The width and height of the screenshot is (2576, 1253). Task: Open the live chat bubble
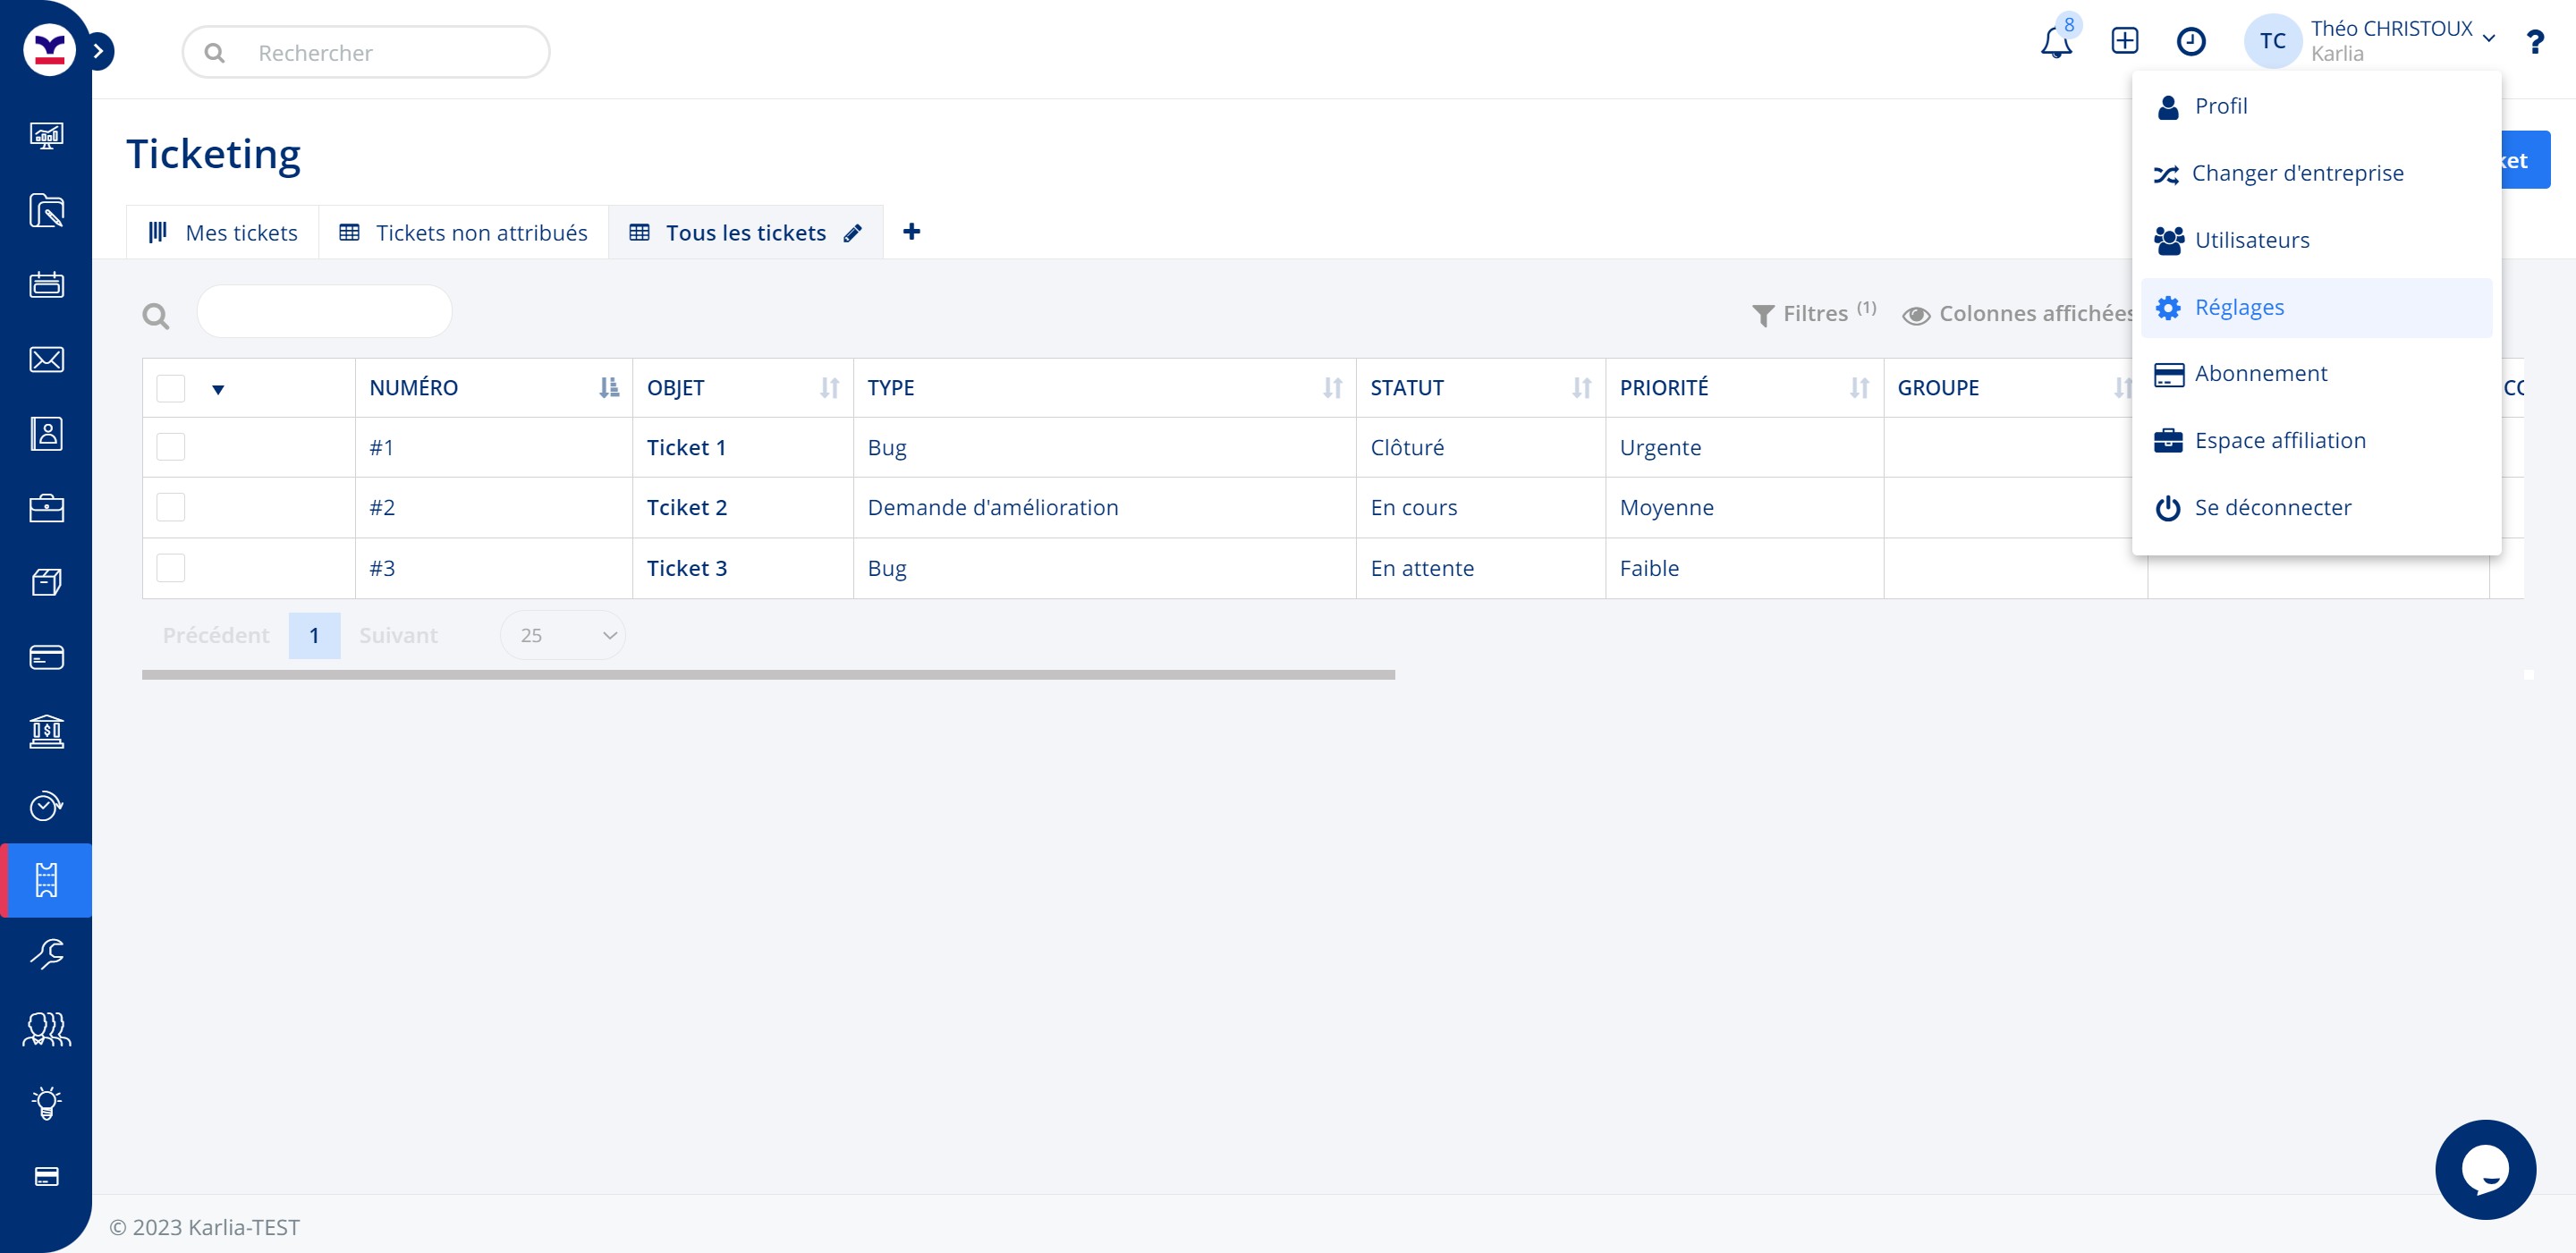point(2484,1168)
